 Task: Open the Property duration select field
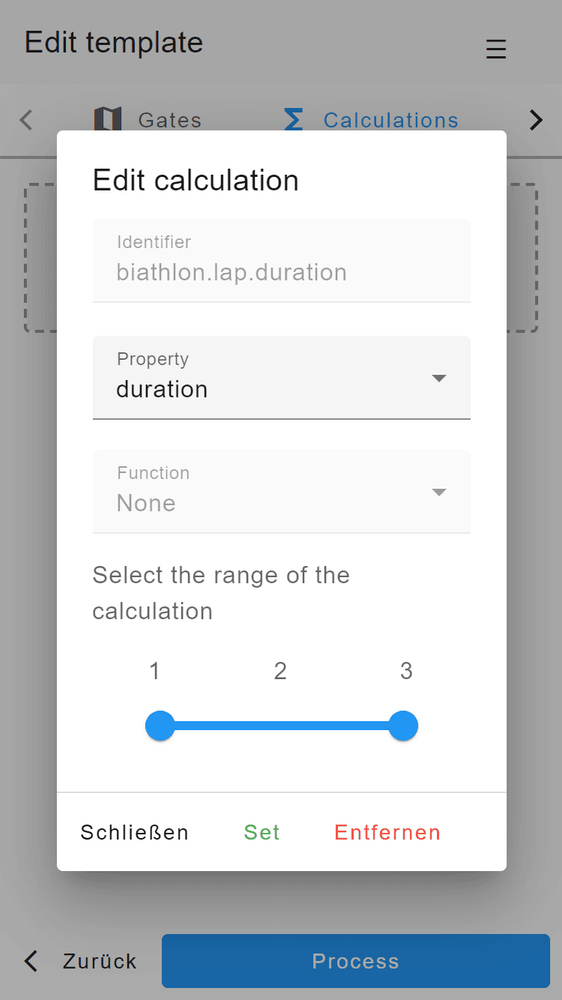click(281, 378)
